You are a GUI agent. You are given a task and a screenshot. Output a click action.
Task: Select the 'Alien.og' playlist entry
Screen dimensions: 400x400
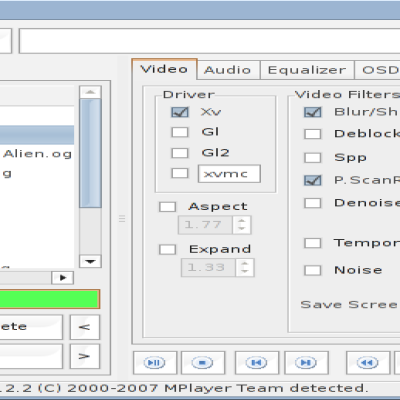pos(37,154)
